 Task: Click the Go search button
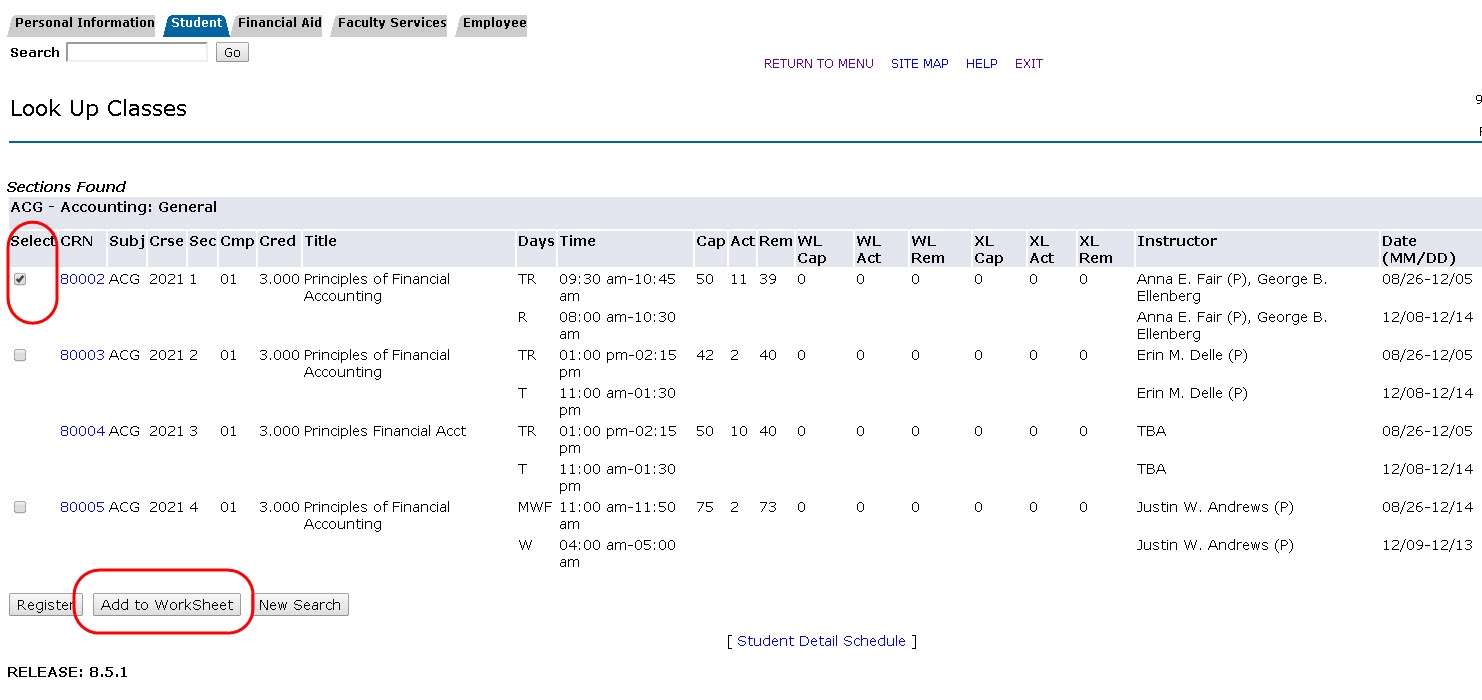pos(232,53)
